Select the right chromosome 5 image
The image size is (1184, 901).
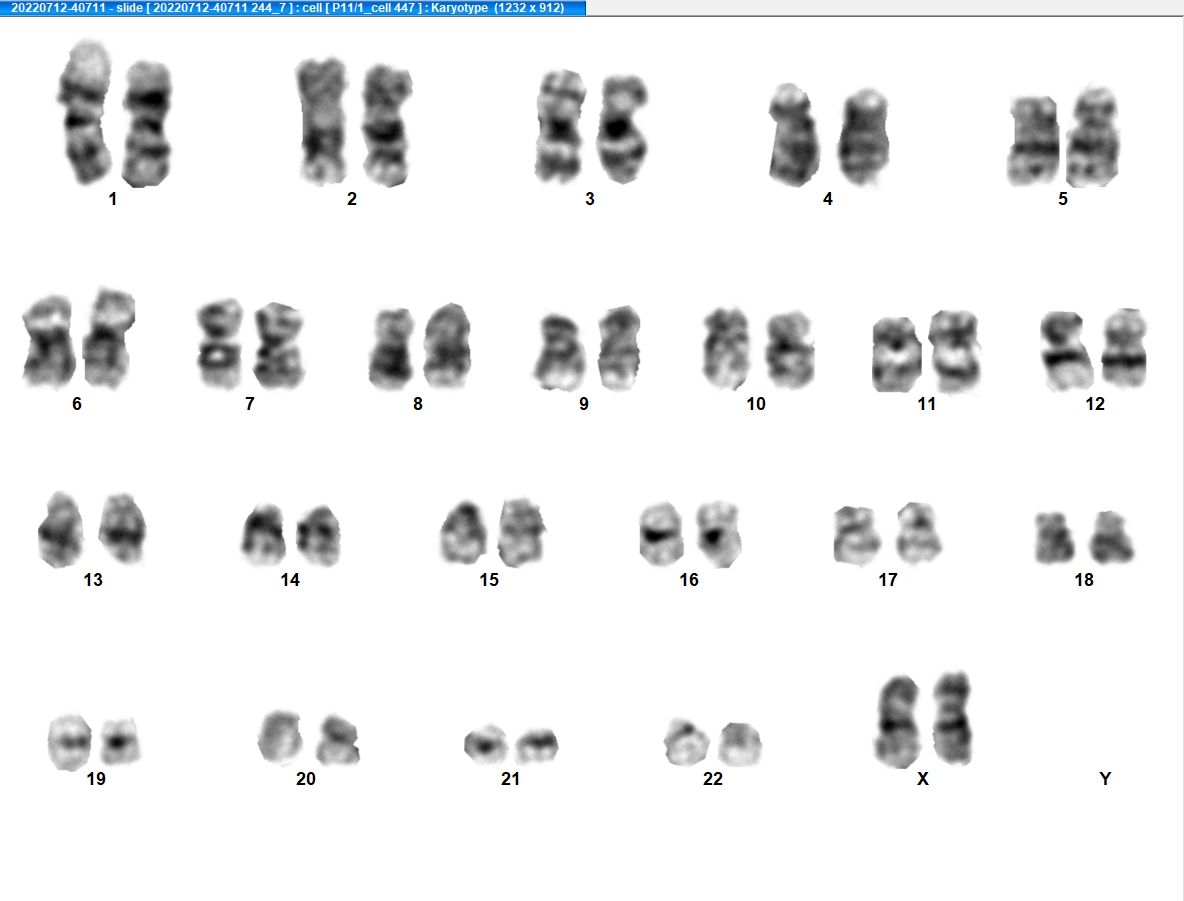tap(1093, 137)
